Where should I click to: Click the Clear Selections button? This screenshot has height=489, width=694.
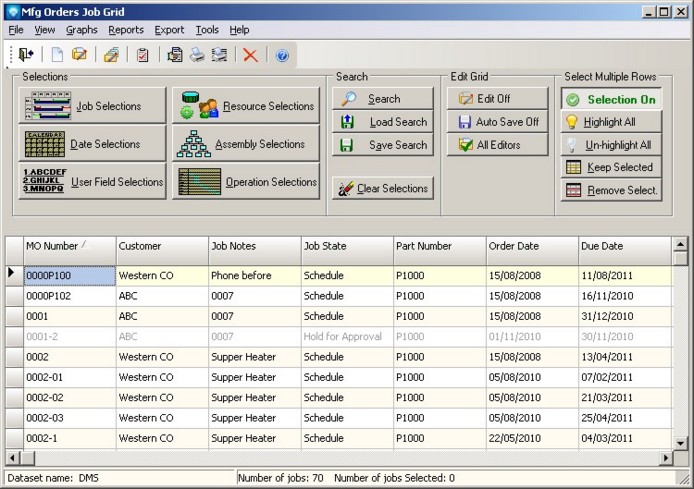(x=382, y=188)
